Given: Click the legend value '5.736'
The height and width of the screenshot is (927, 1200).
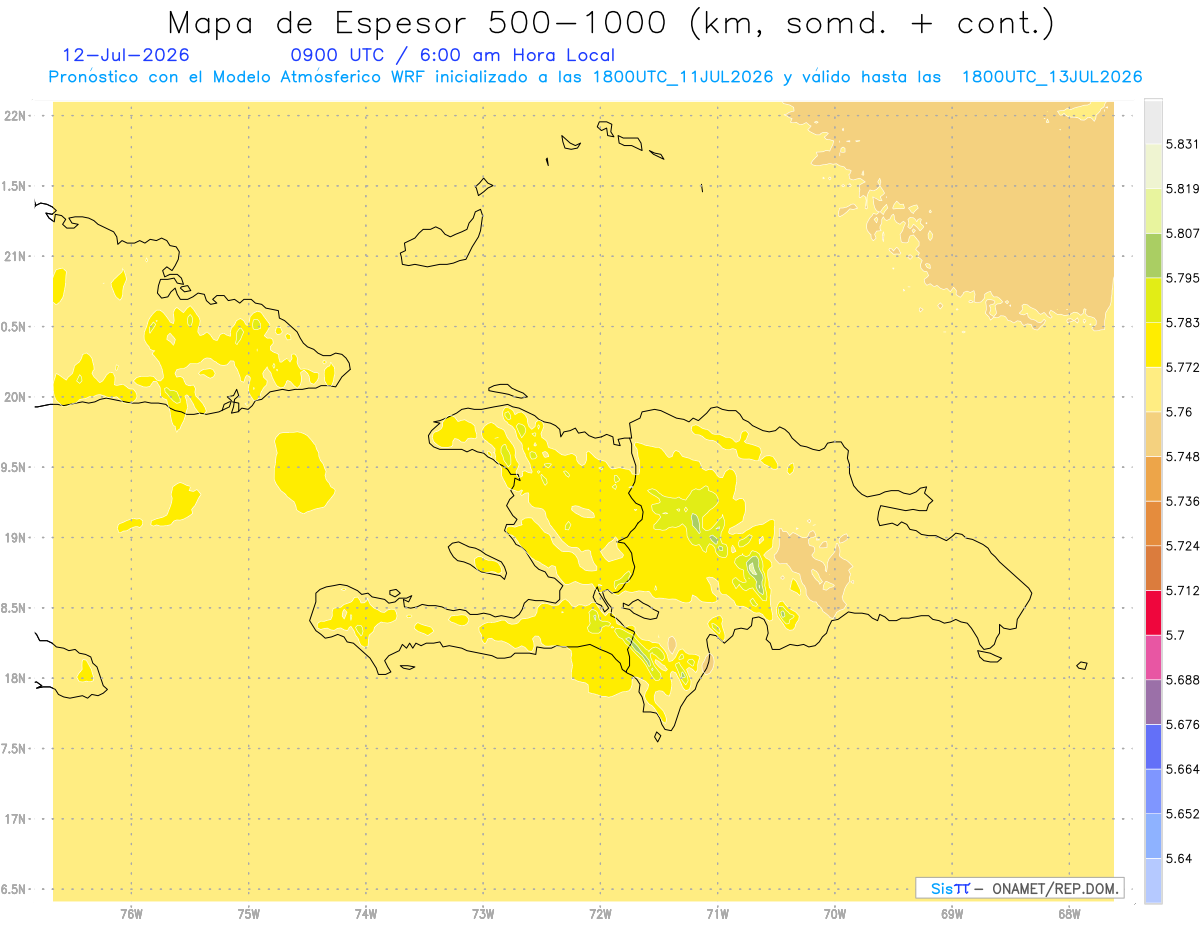Looking at the screenshot, I should click(1182, 502).
